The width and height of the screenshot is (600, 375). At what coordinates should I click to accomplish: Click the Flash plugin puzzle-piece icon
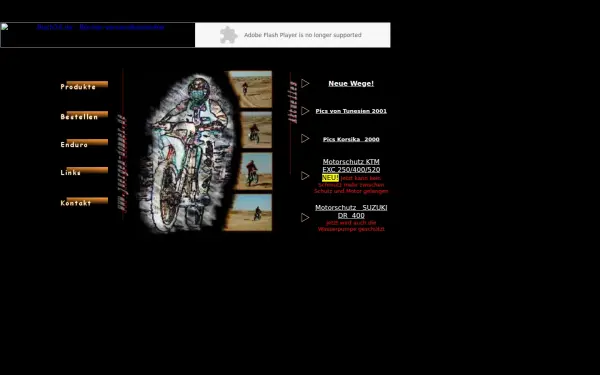click(228, 35)
